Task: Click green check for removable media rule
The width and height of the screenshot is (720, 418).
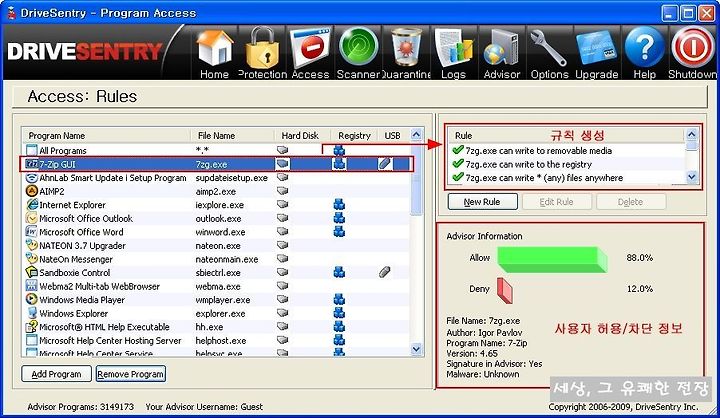Action: 458,150
